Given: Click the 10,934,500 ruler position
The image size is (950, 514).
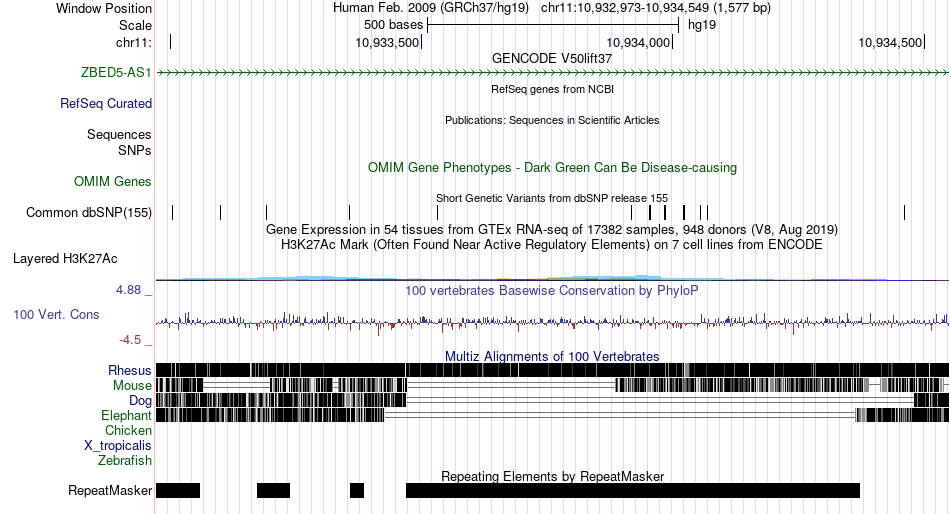Looking at the screenshot, I should [x=891, y=42].
